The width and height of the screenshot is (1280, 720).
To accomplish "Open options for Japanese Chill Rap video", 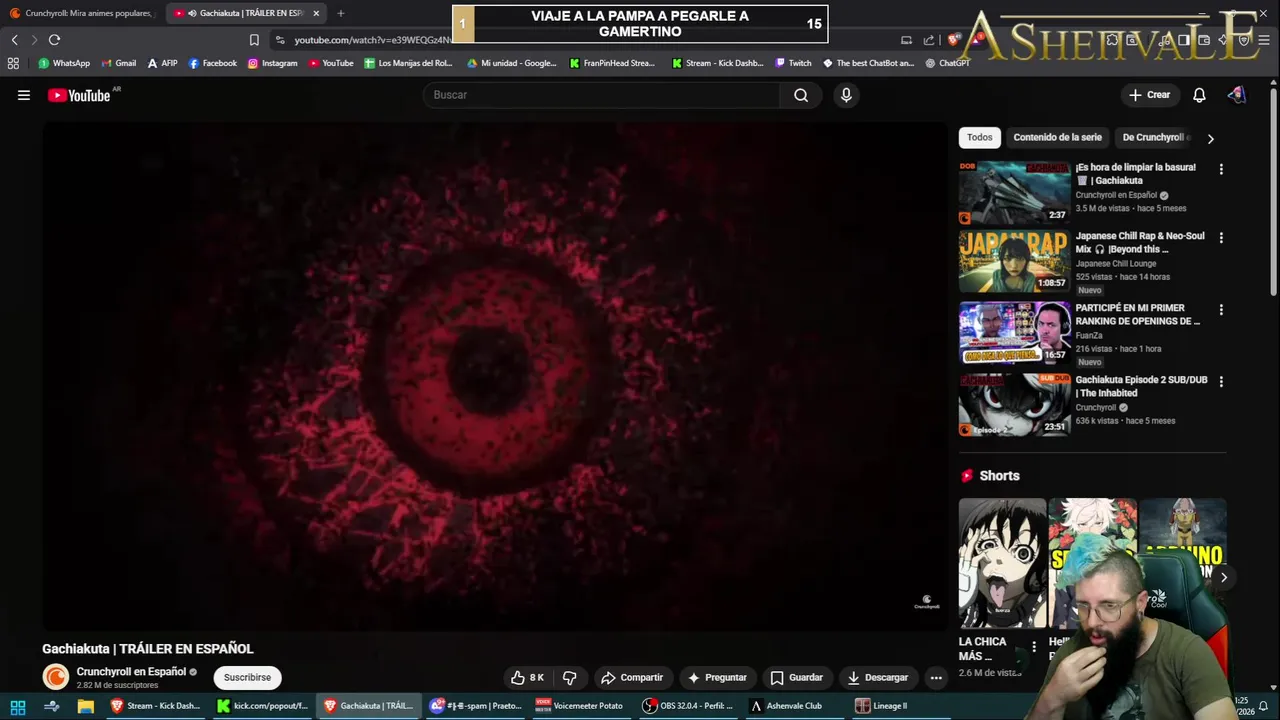I will click(1220, 238).
